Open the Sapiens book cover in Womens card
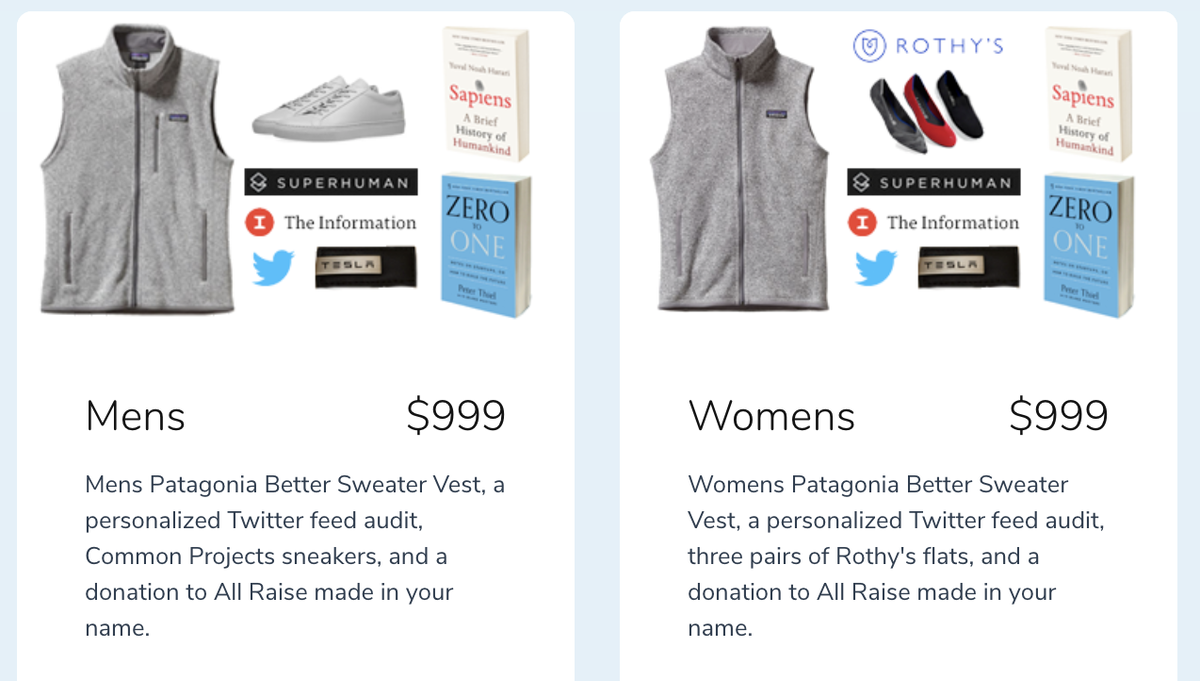 click(x=1088, y=93)
